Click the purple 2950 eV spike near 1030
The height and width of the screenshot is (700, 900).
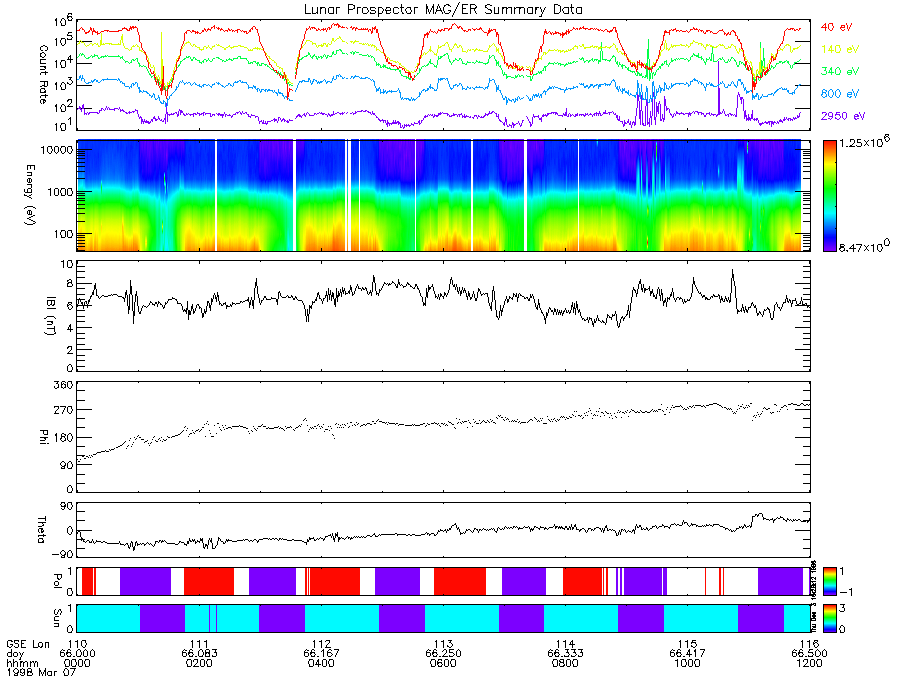719,86
